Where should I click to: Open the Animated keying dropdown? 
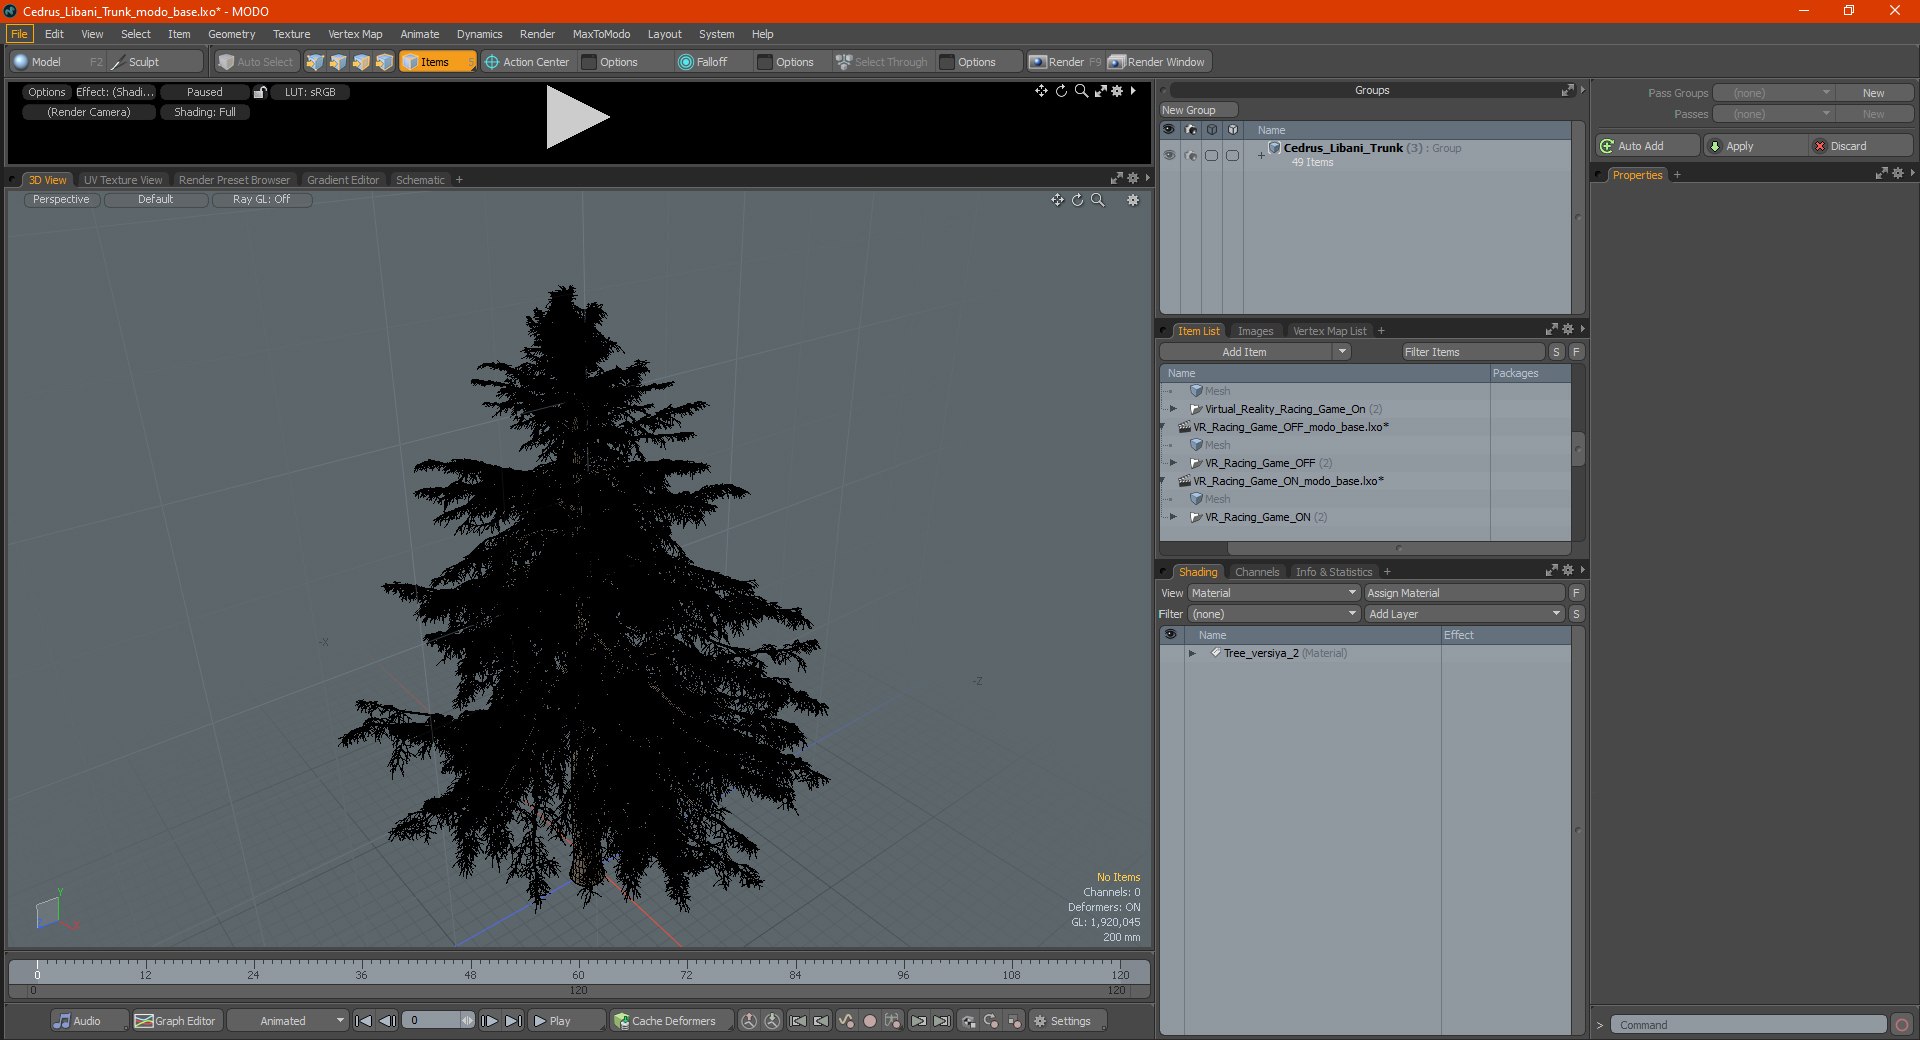(287, 1021)
